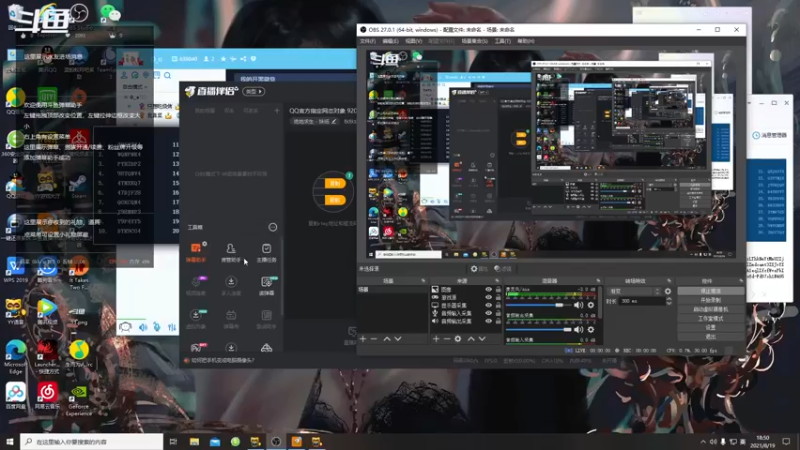Pop out the mixer dock panel
The image size is (800, 450).
598,281
